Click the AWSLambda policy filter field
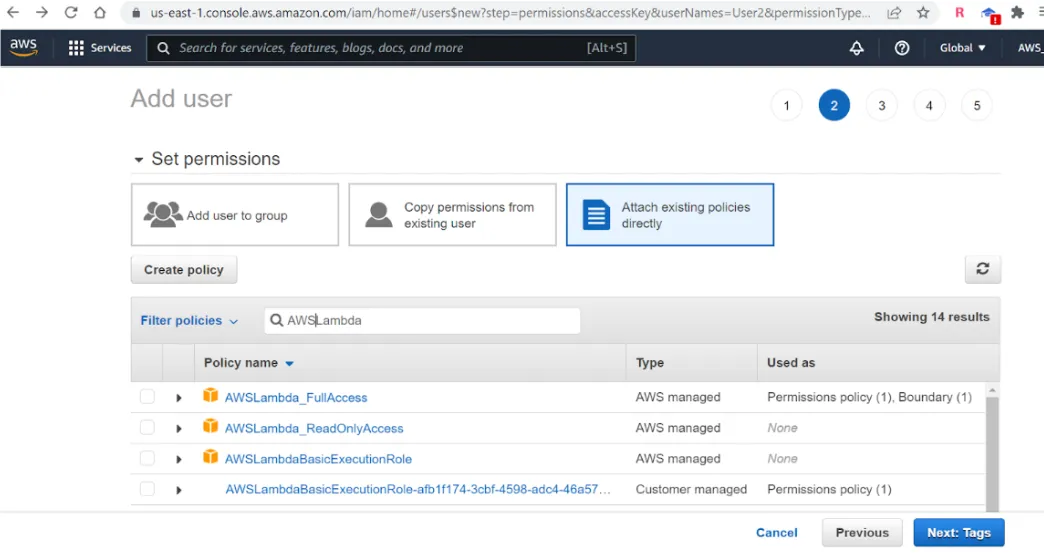Viewport: 1044px width, 558px height. coord(422,320)
